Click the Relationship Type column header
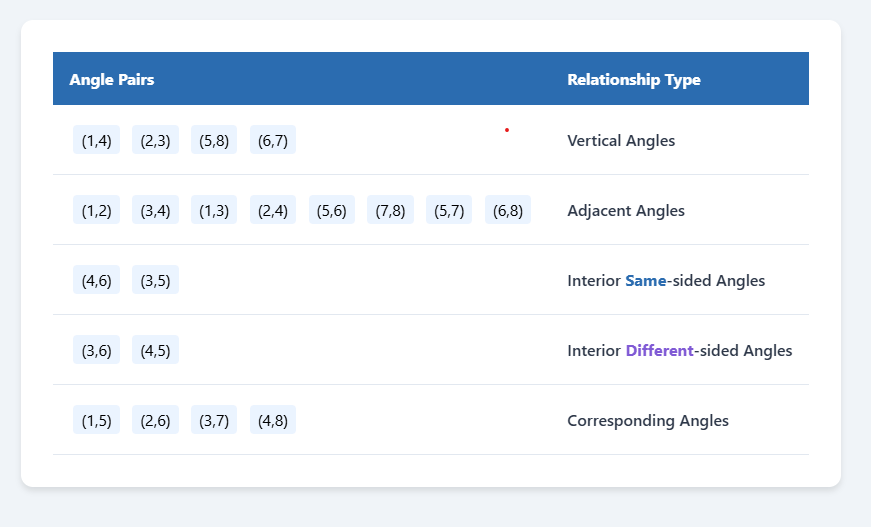871x527 pixels. (633, 80)
